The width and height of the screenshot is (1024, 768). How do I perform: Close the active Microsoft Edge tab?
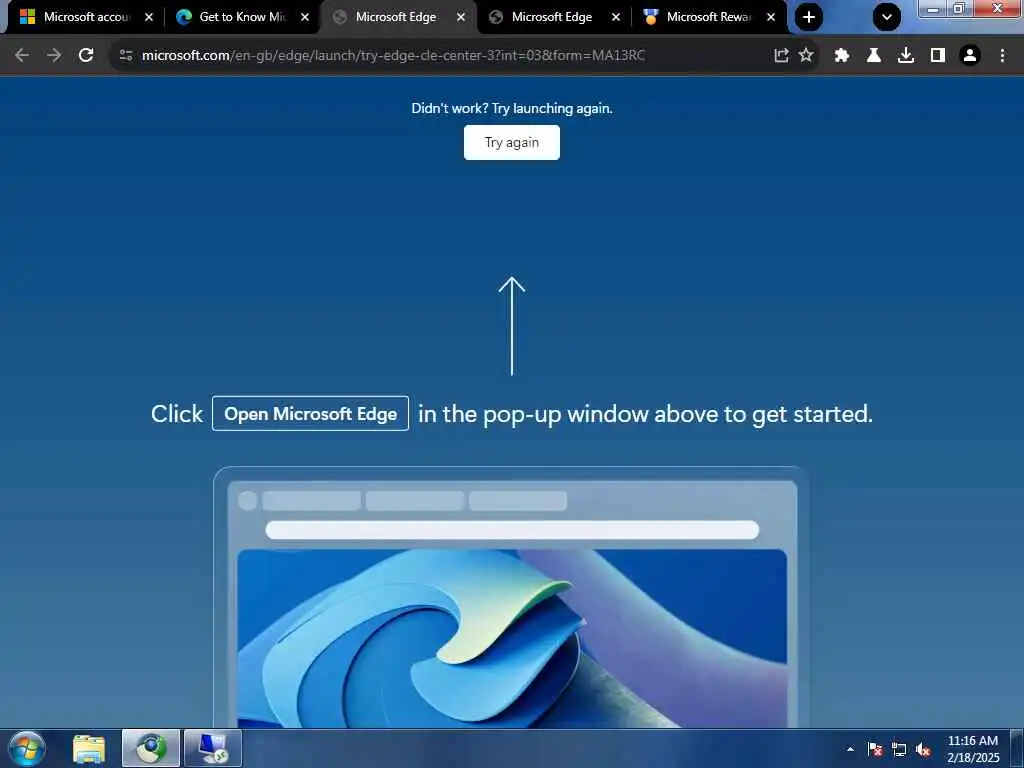click(x=461, y=17)
